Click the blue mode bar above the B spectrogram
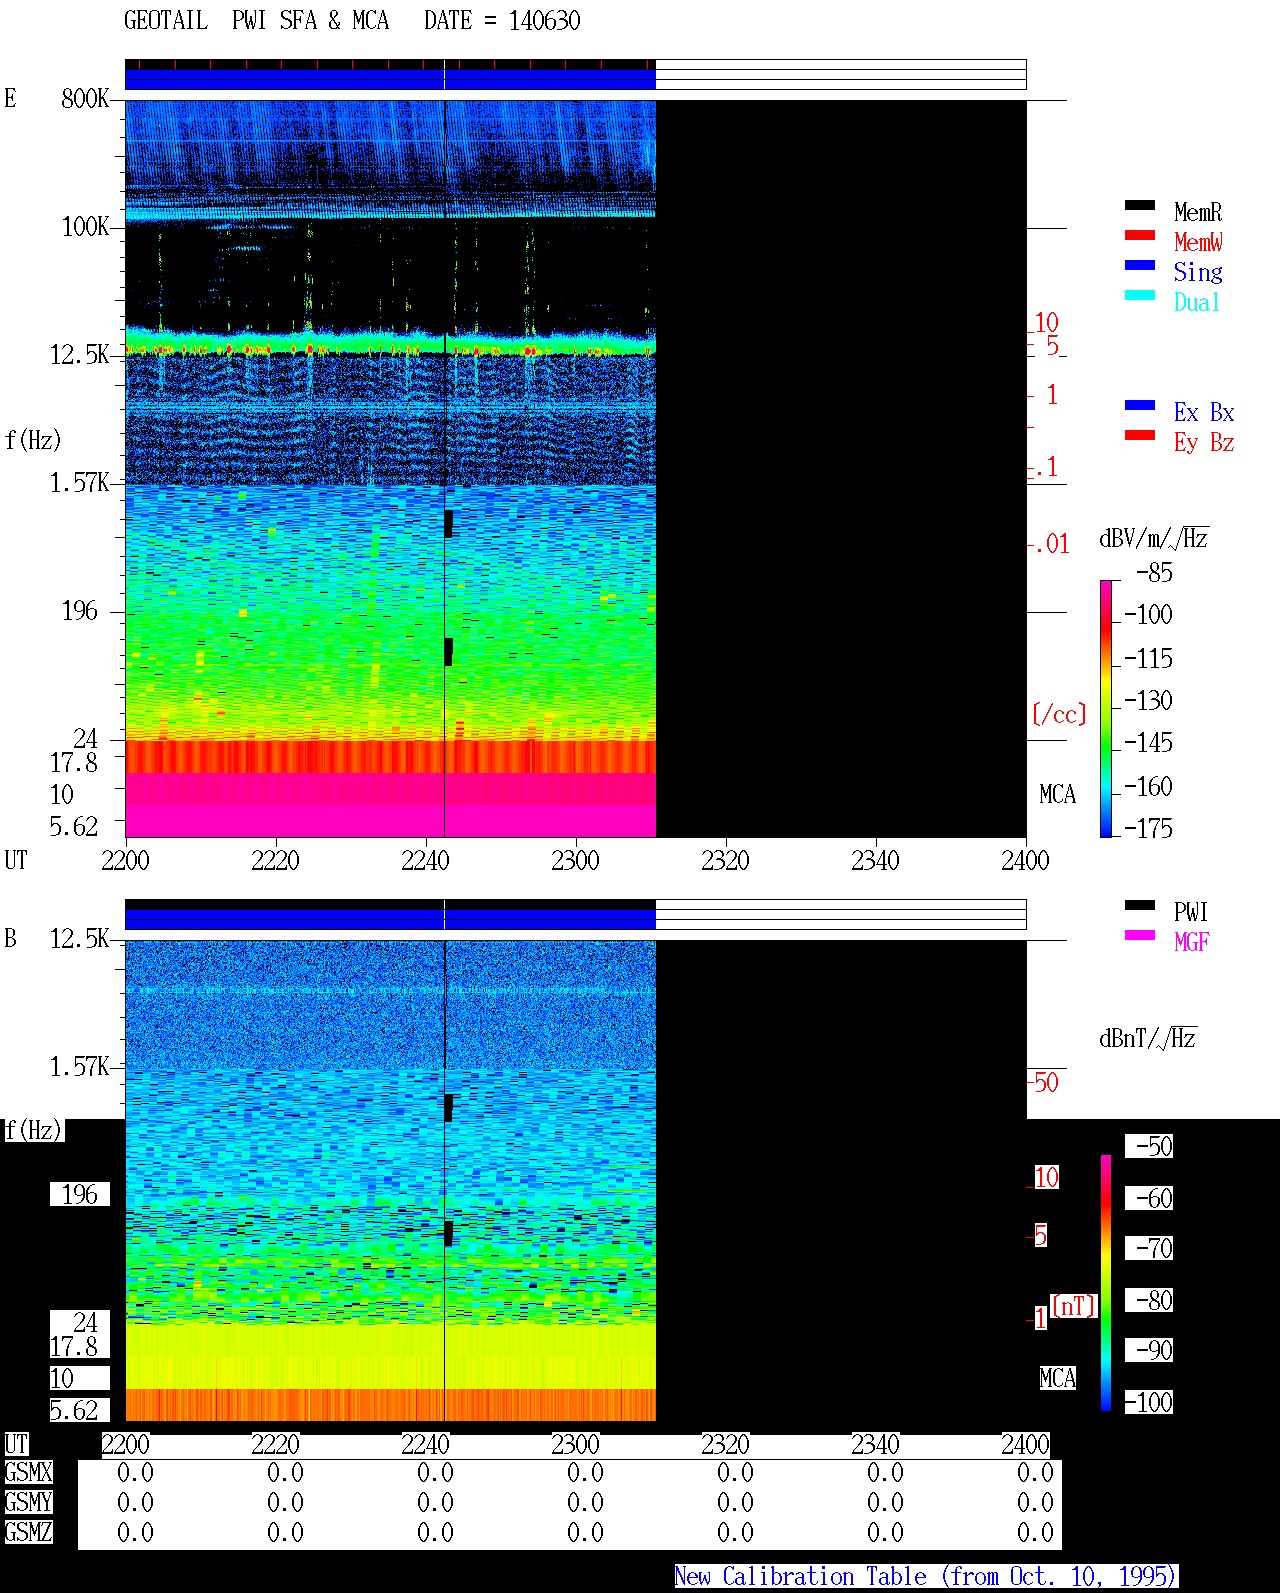This screenshot has height=1593, width=1280. 390,919
